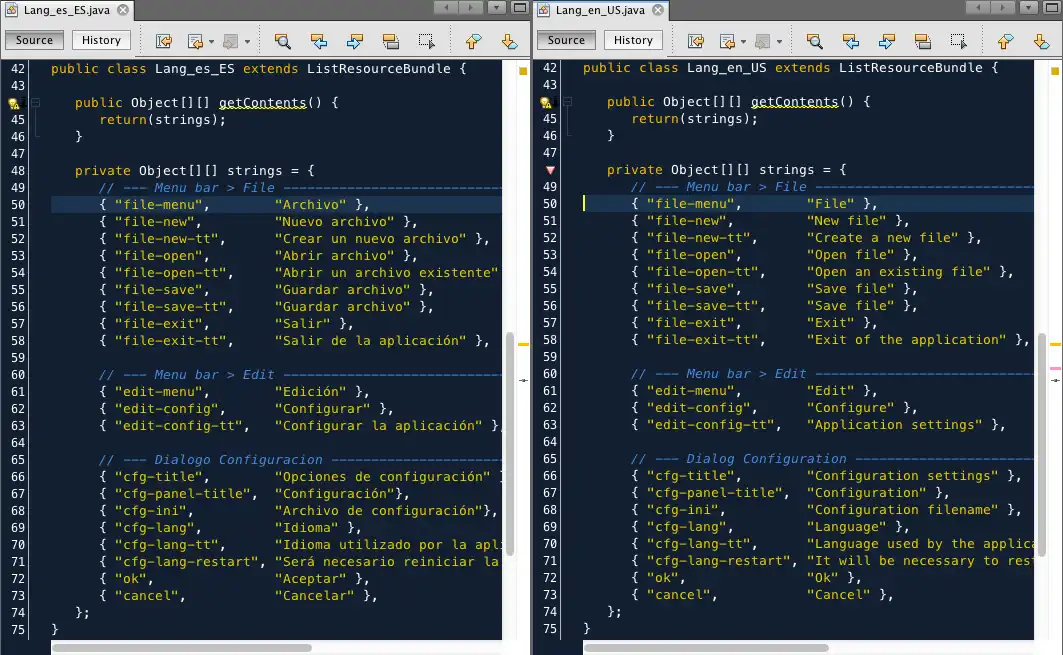This screenshot has height=655, width=1063.
Task: Click disabled forward icon in Lang_es_ES toolbar
Action: click(230, 41)
